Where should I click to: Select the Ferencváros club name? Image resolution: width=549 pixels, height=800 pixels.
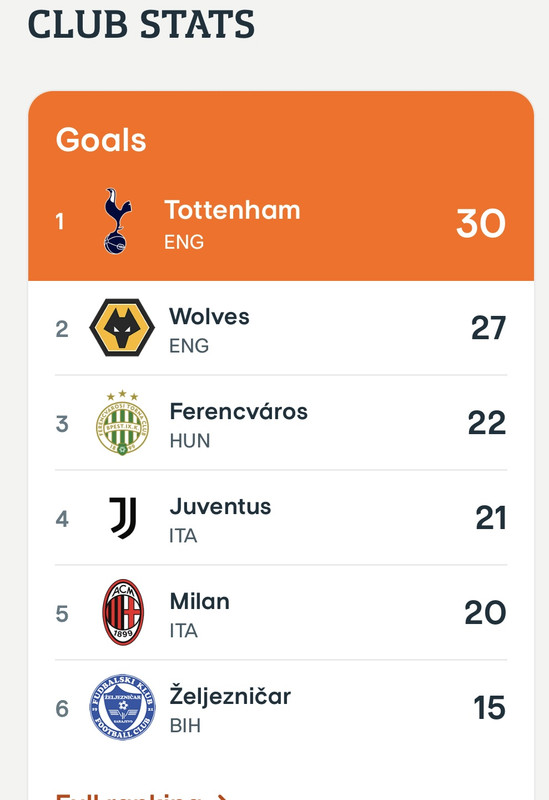click(239, 411)
